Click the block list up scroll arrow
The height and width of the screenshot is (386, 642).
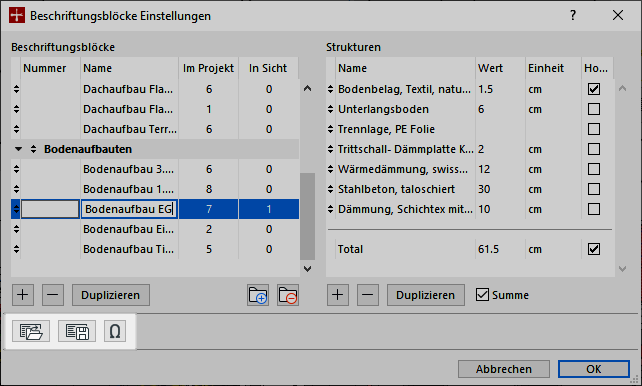pos(307,88)
